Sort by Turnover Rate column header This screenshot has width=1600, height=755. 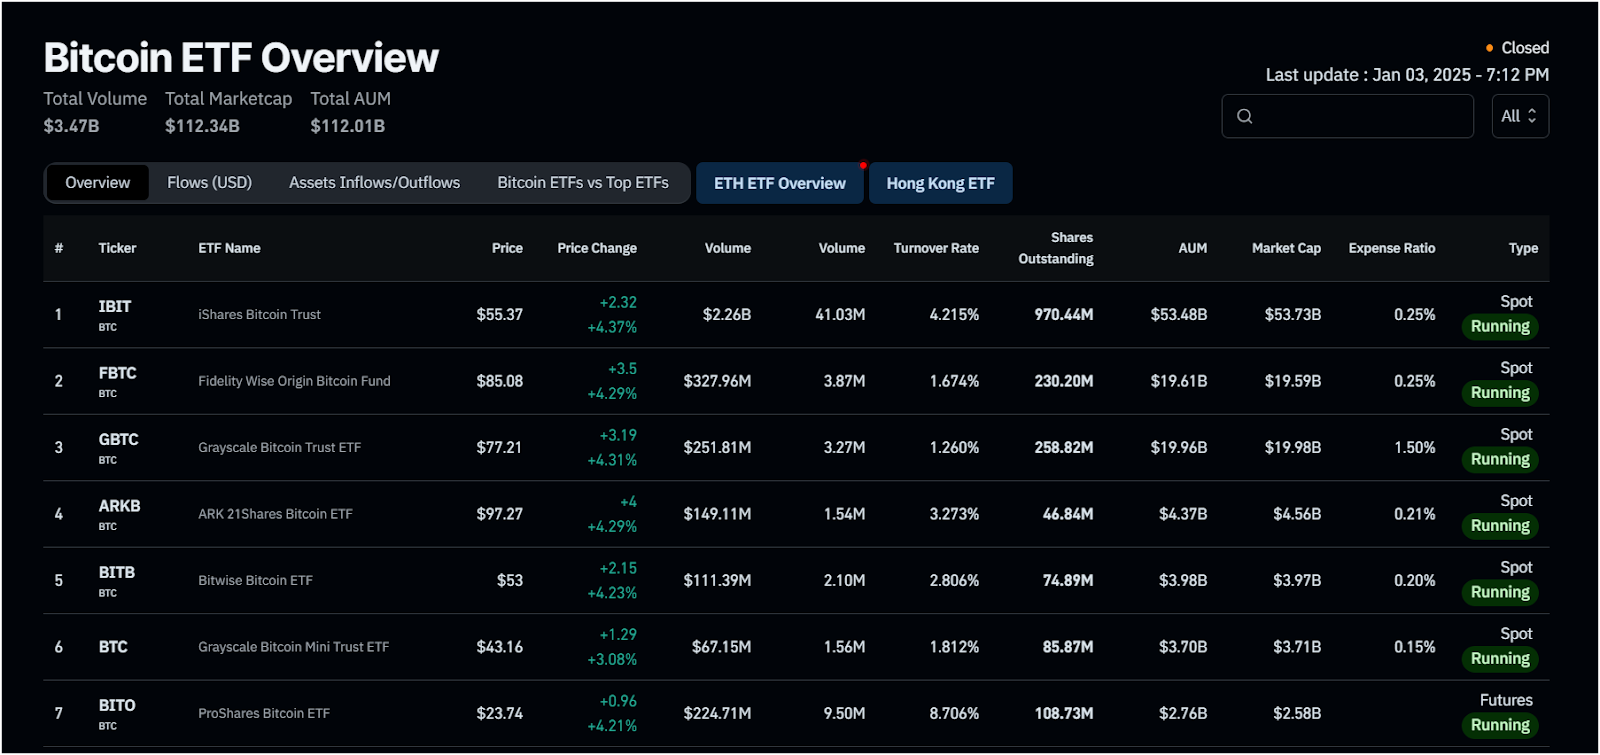click(936, 248)
